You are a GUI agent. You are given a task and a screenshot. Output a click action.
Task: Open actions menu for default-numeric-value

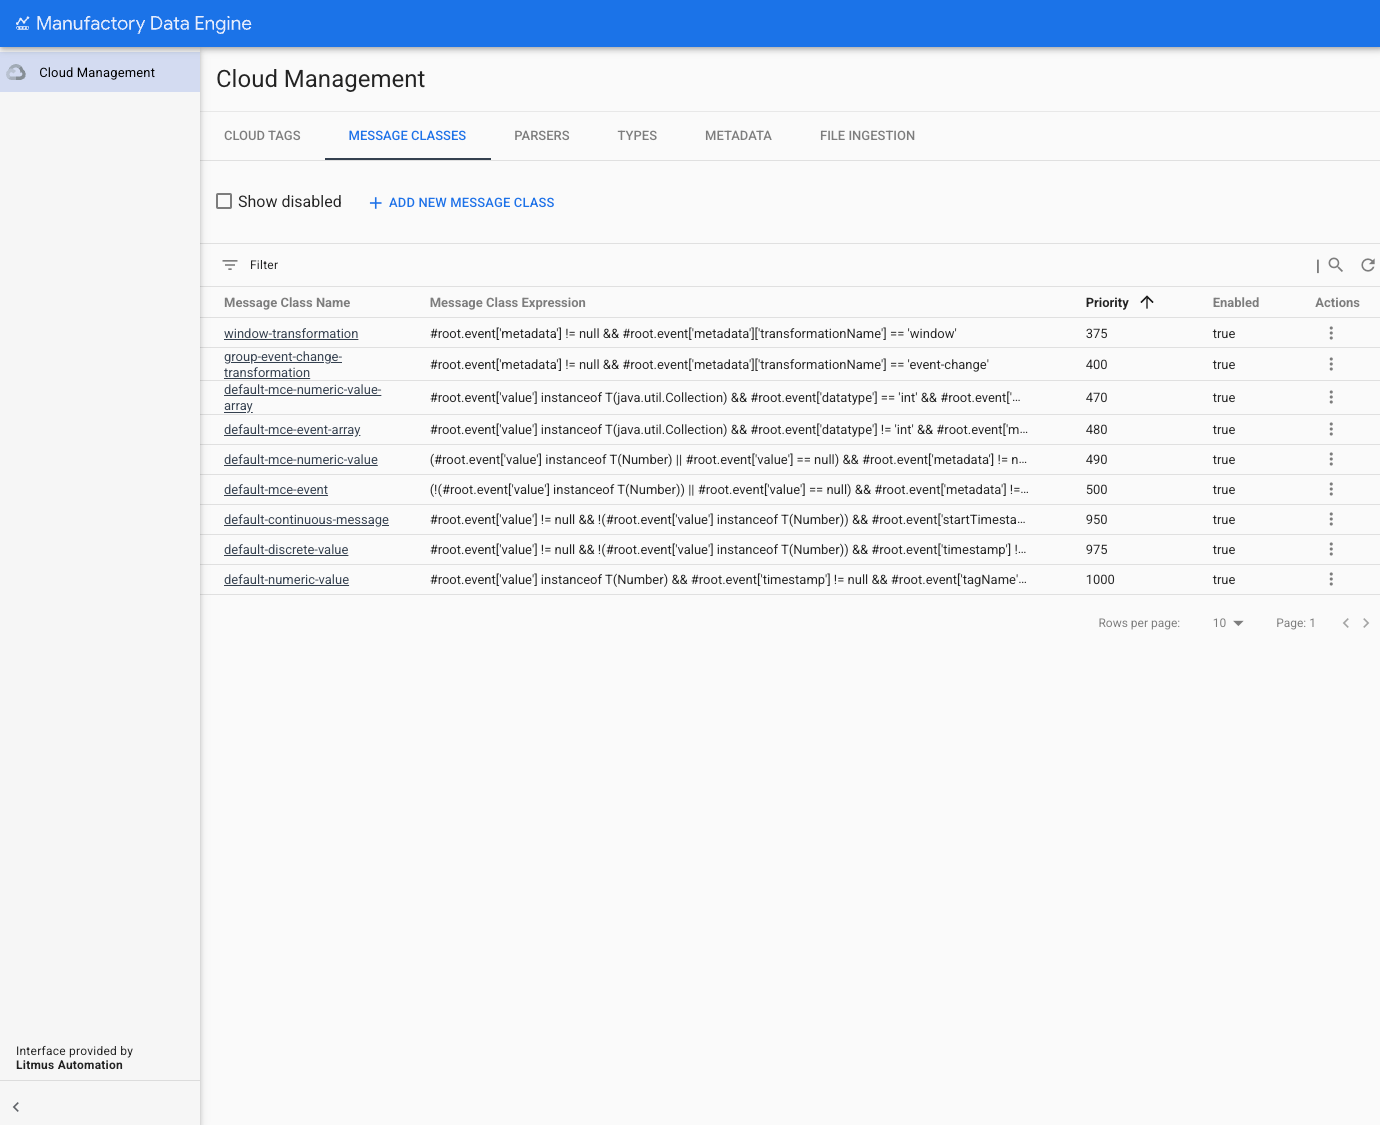click(x=1331, y=579)
